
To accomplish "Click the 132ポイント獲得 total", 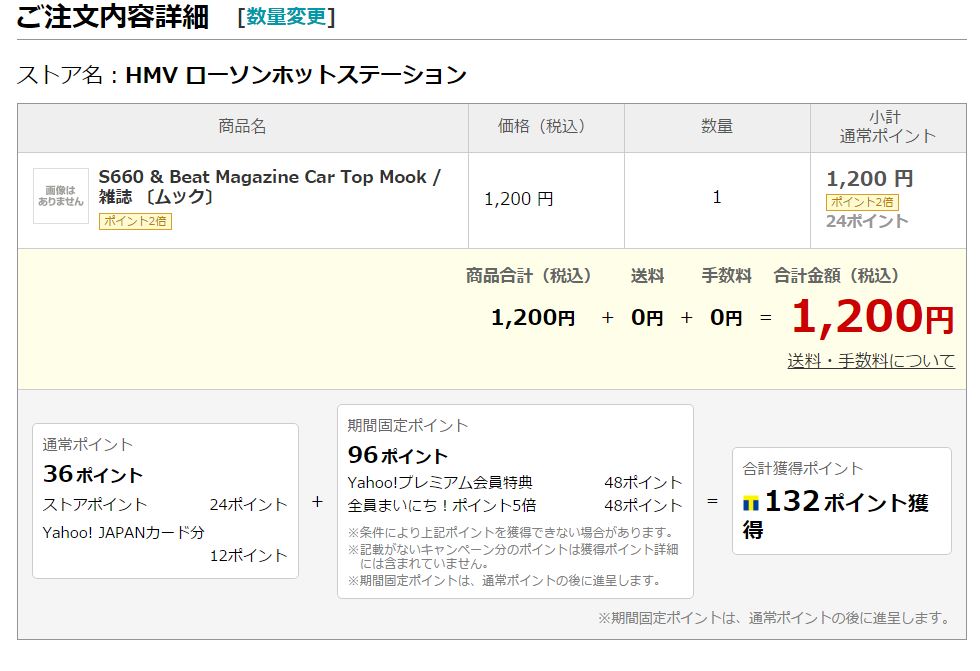I will (836, 514).
